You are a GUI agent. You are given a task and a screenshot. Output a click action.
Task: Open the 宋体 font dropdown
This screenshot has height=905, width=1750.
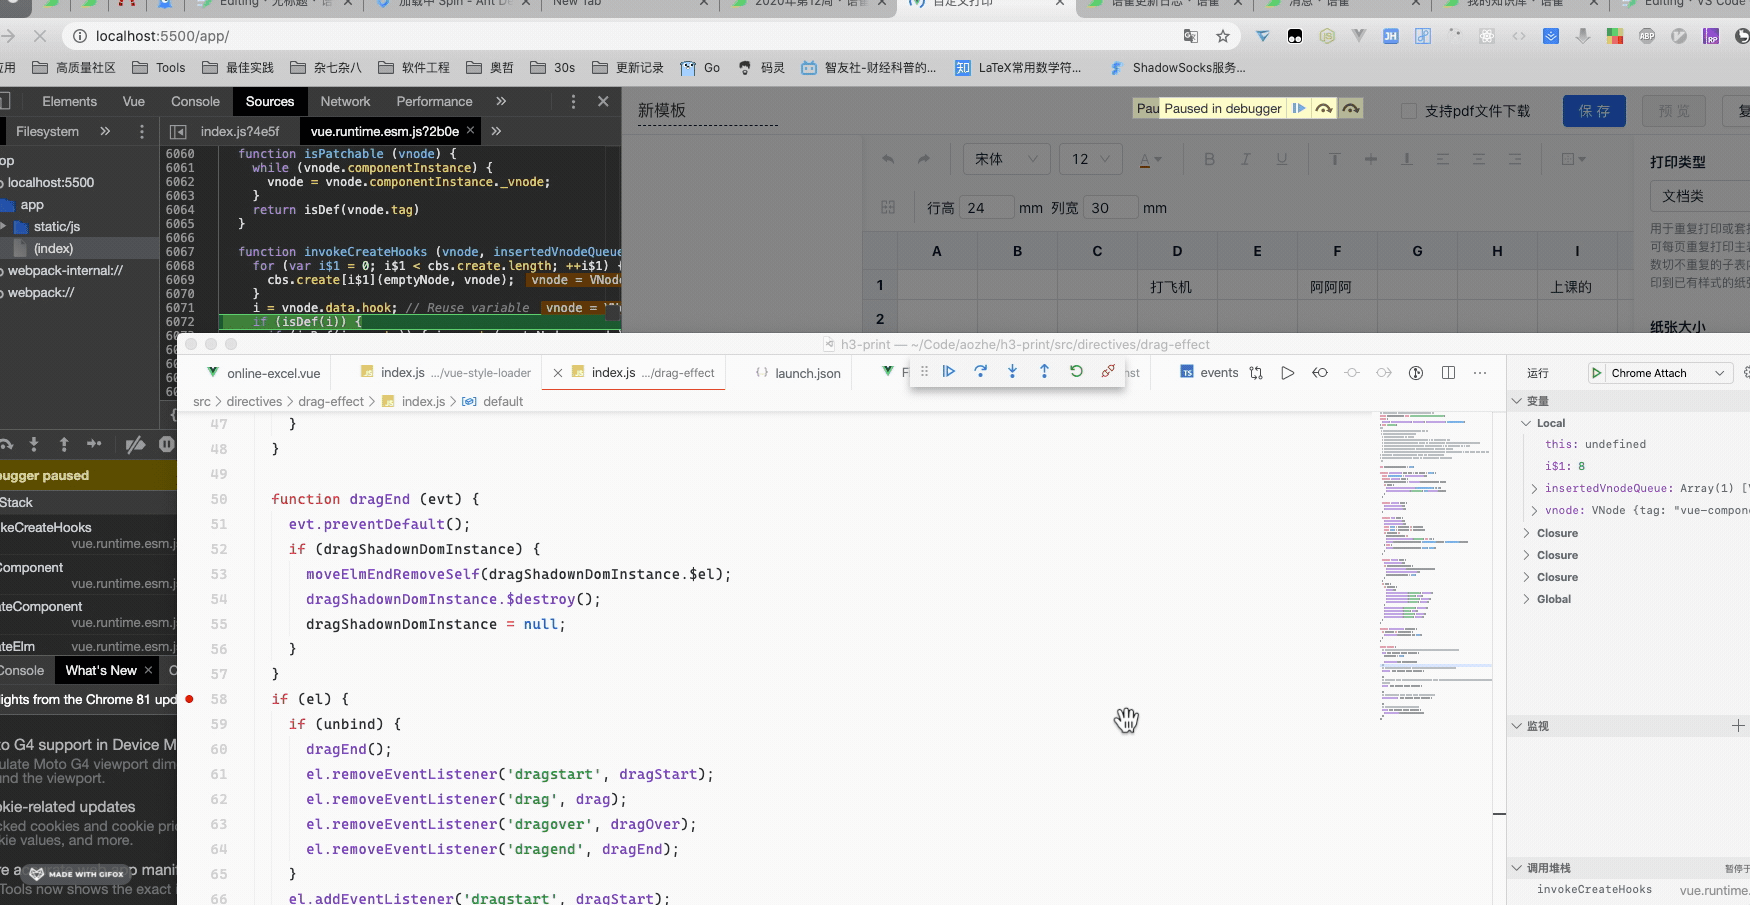1007,159
